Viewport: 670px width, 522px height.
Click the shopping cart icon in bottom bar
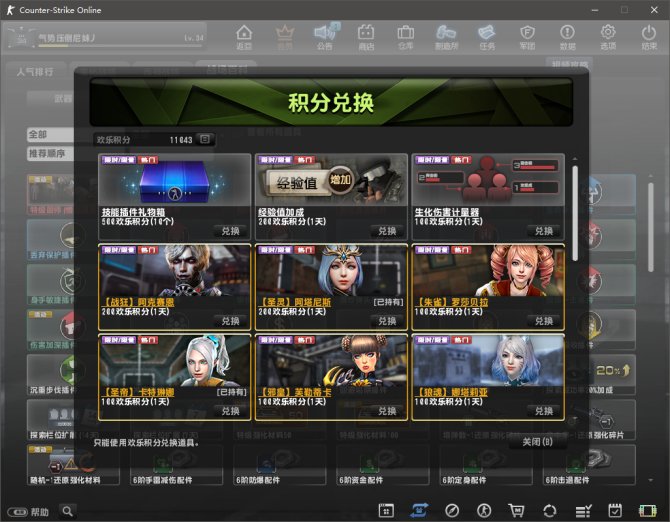pos(516,510)
